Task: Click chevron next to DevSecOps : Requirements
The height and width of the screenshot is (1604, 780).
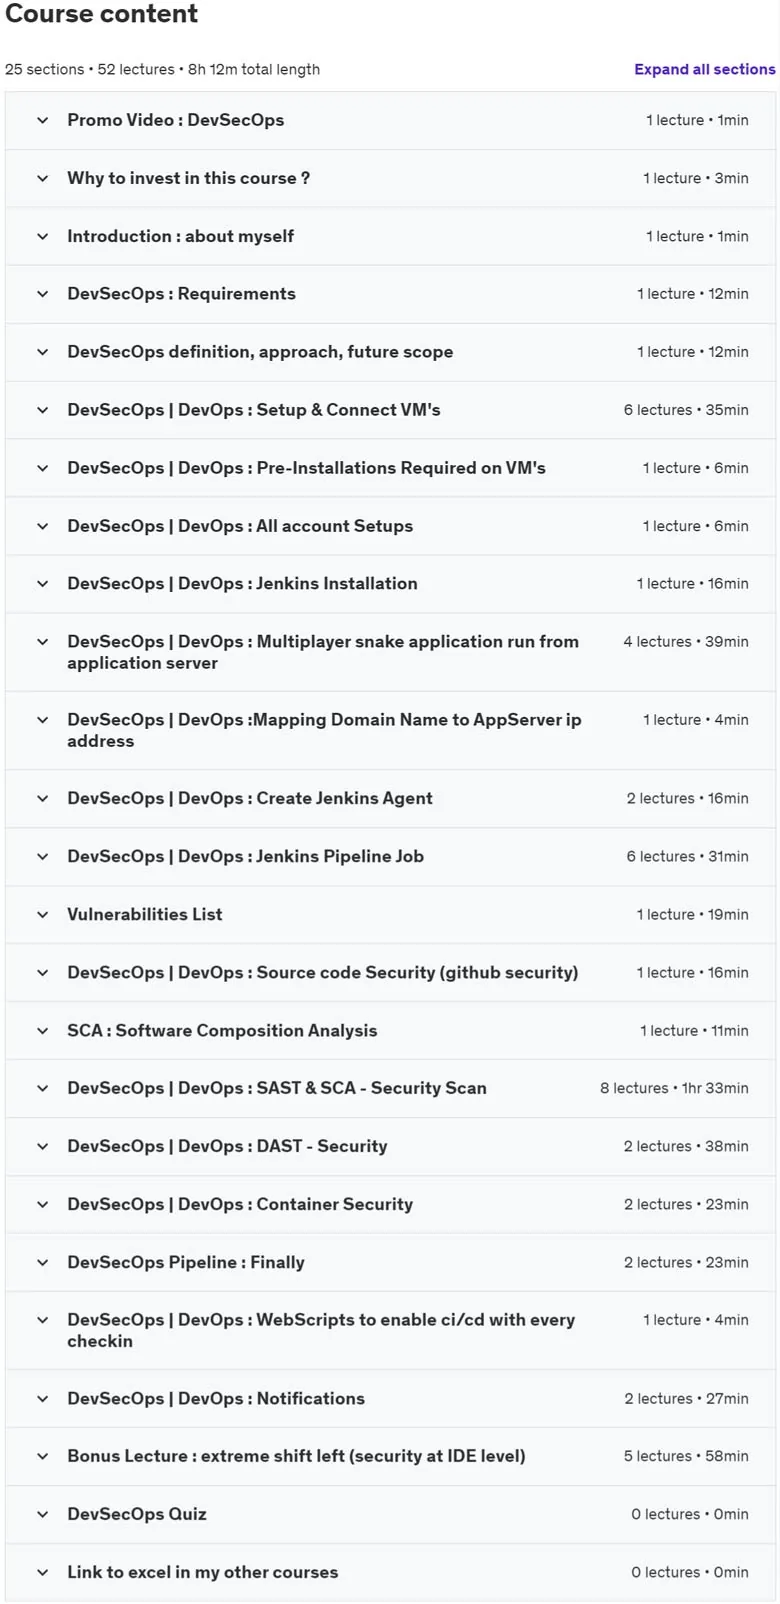Action: click(42, 294)
